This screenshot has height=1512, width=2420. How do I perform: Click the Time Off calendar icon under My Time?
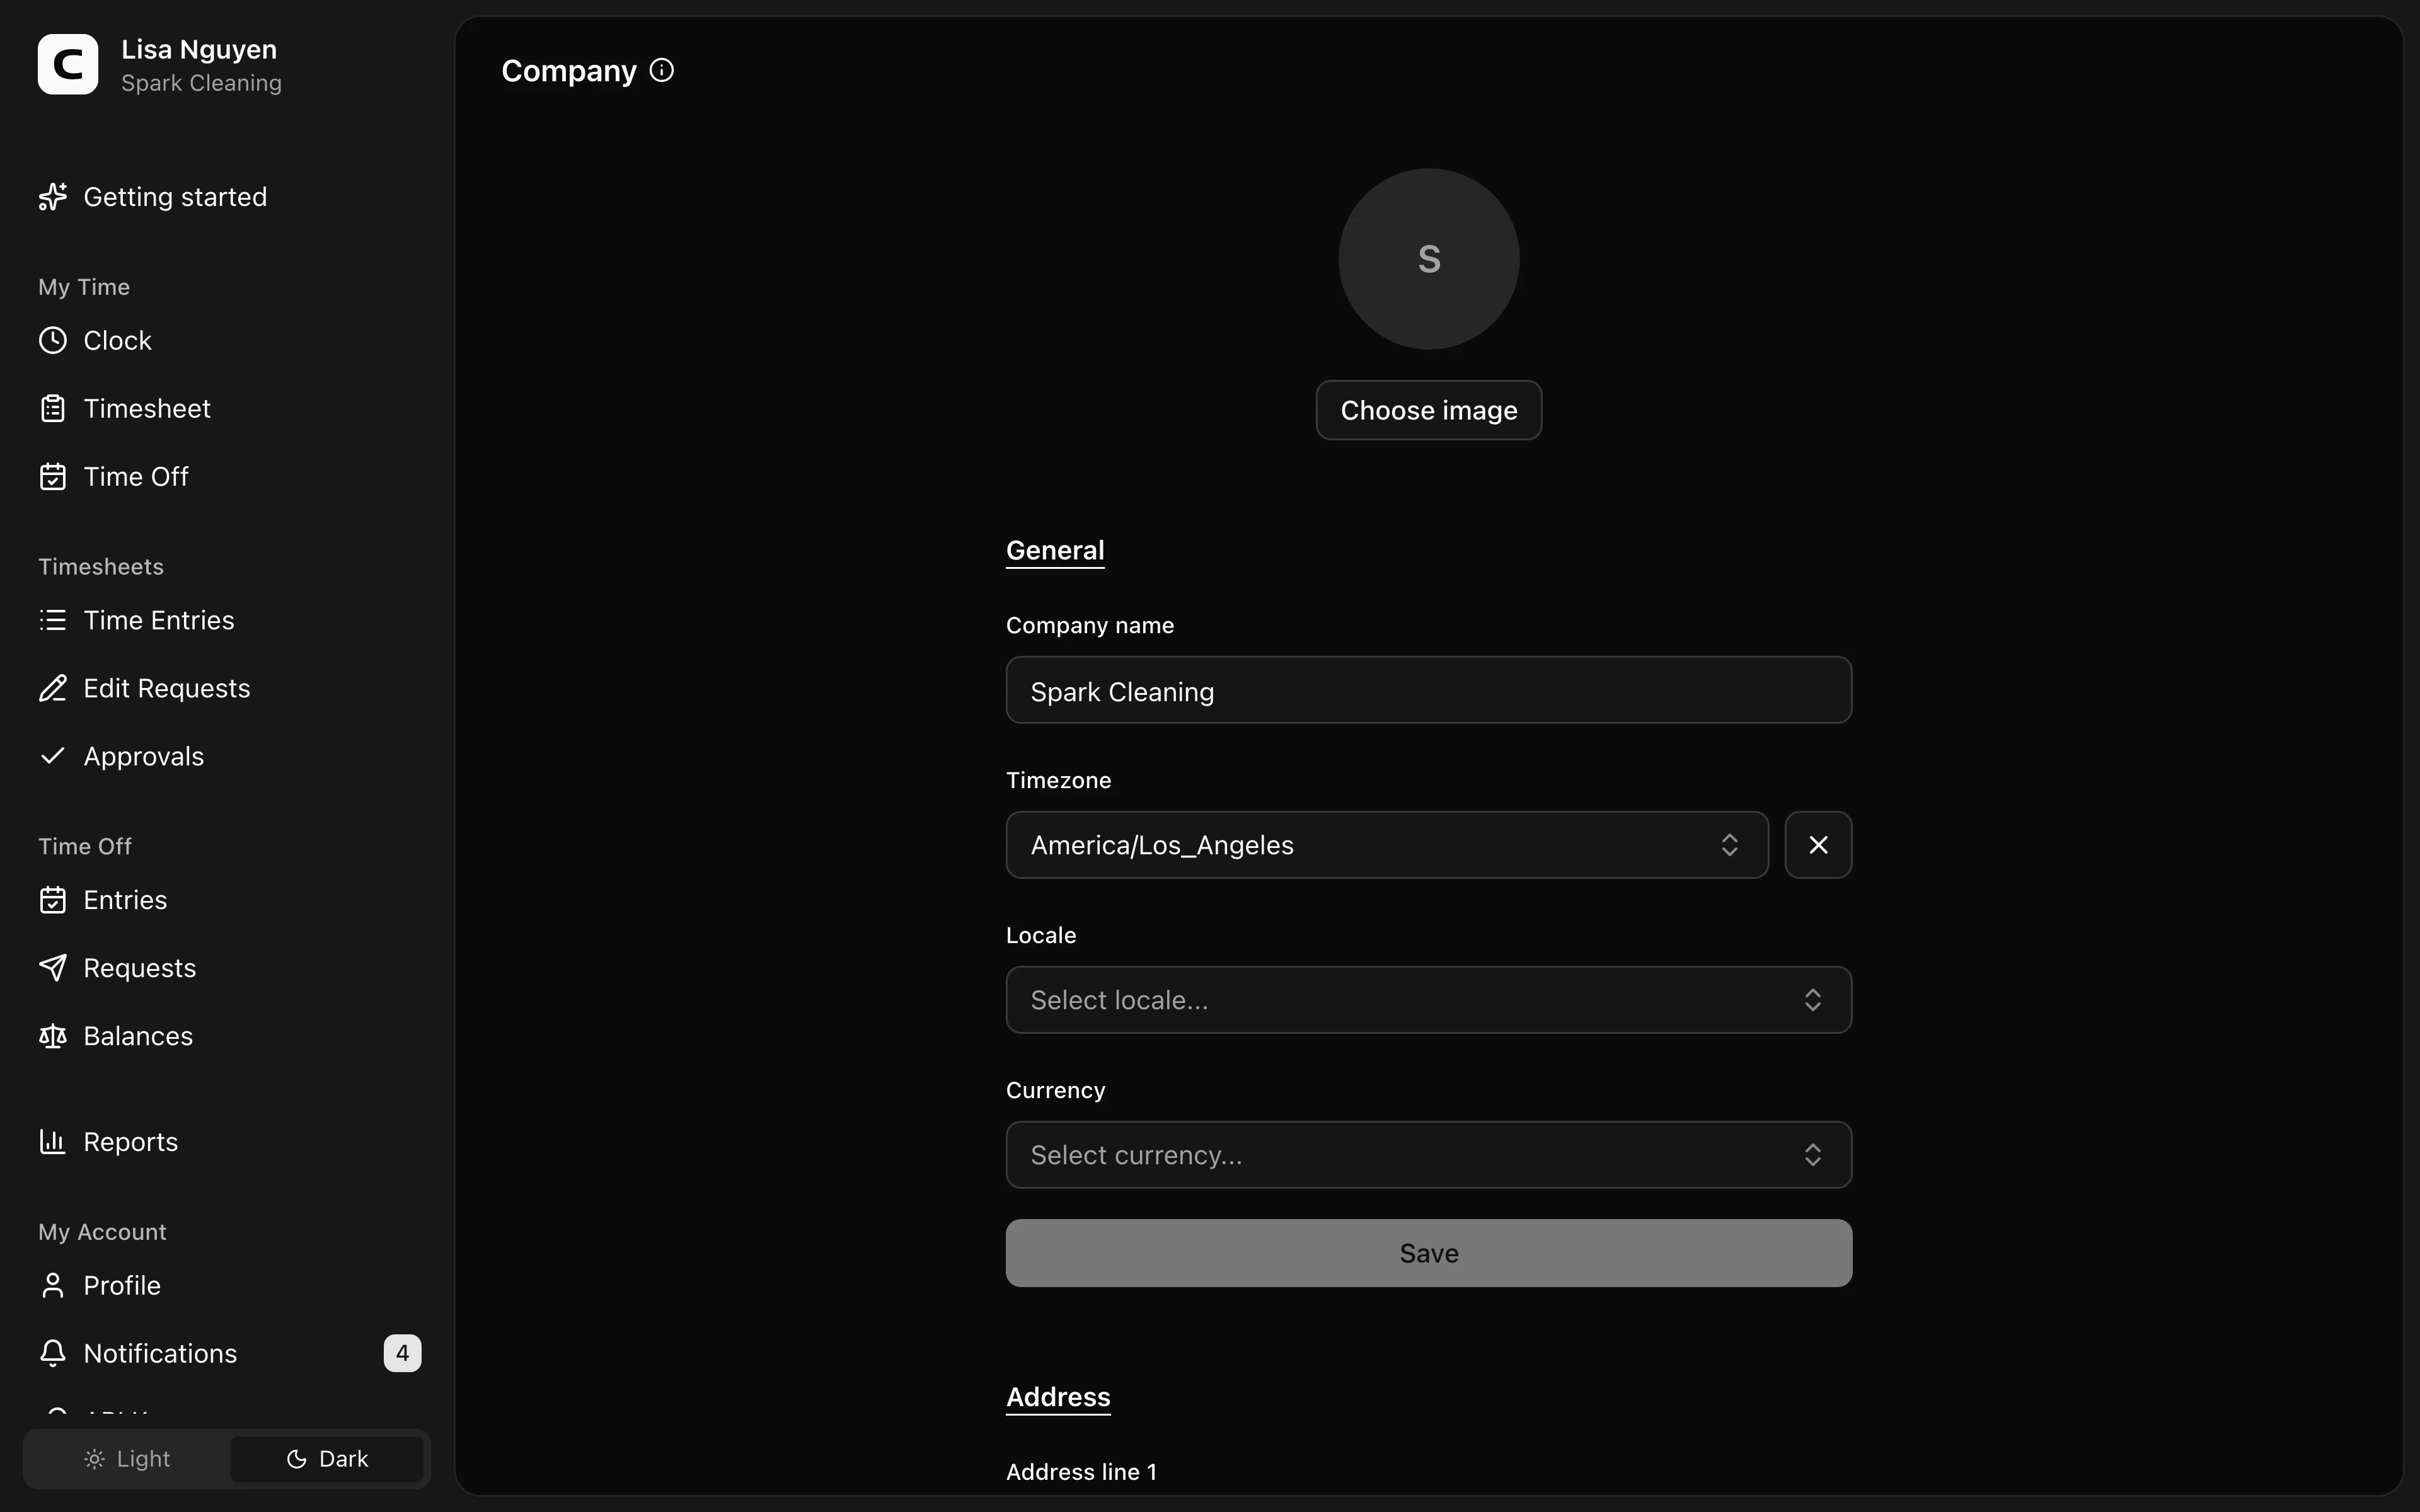[x=53, y=477]
